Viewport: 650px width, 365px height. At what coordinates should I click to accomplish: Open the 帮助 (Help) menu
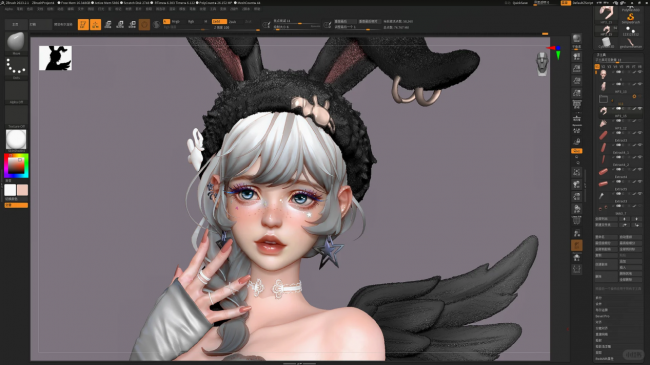pyautogui.click(x=257, y=9)
